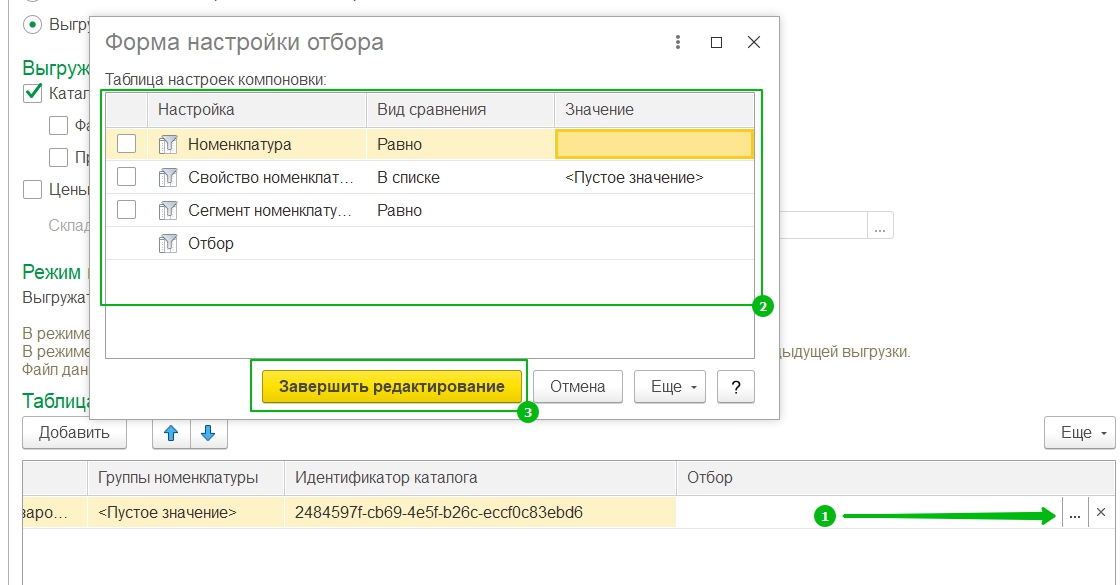The image size is (1120, 585).
Task: Click <Пустое значение> in the dialog's Значение column
Action: [634, 177]
